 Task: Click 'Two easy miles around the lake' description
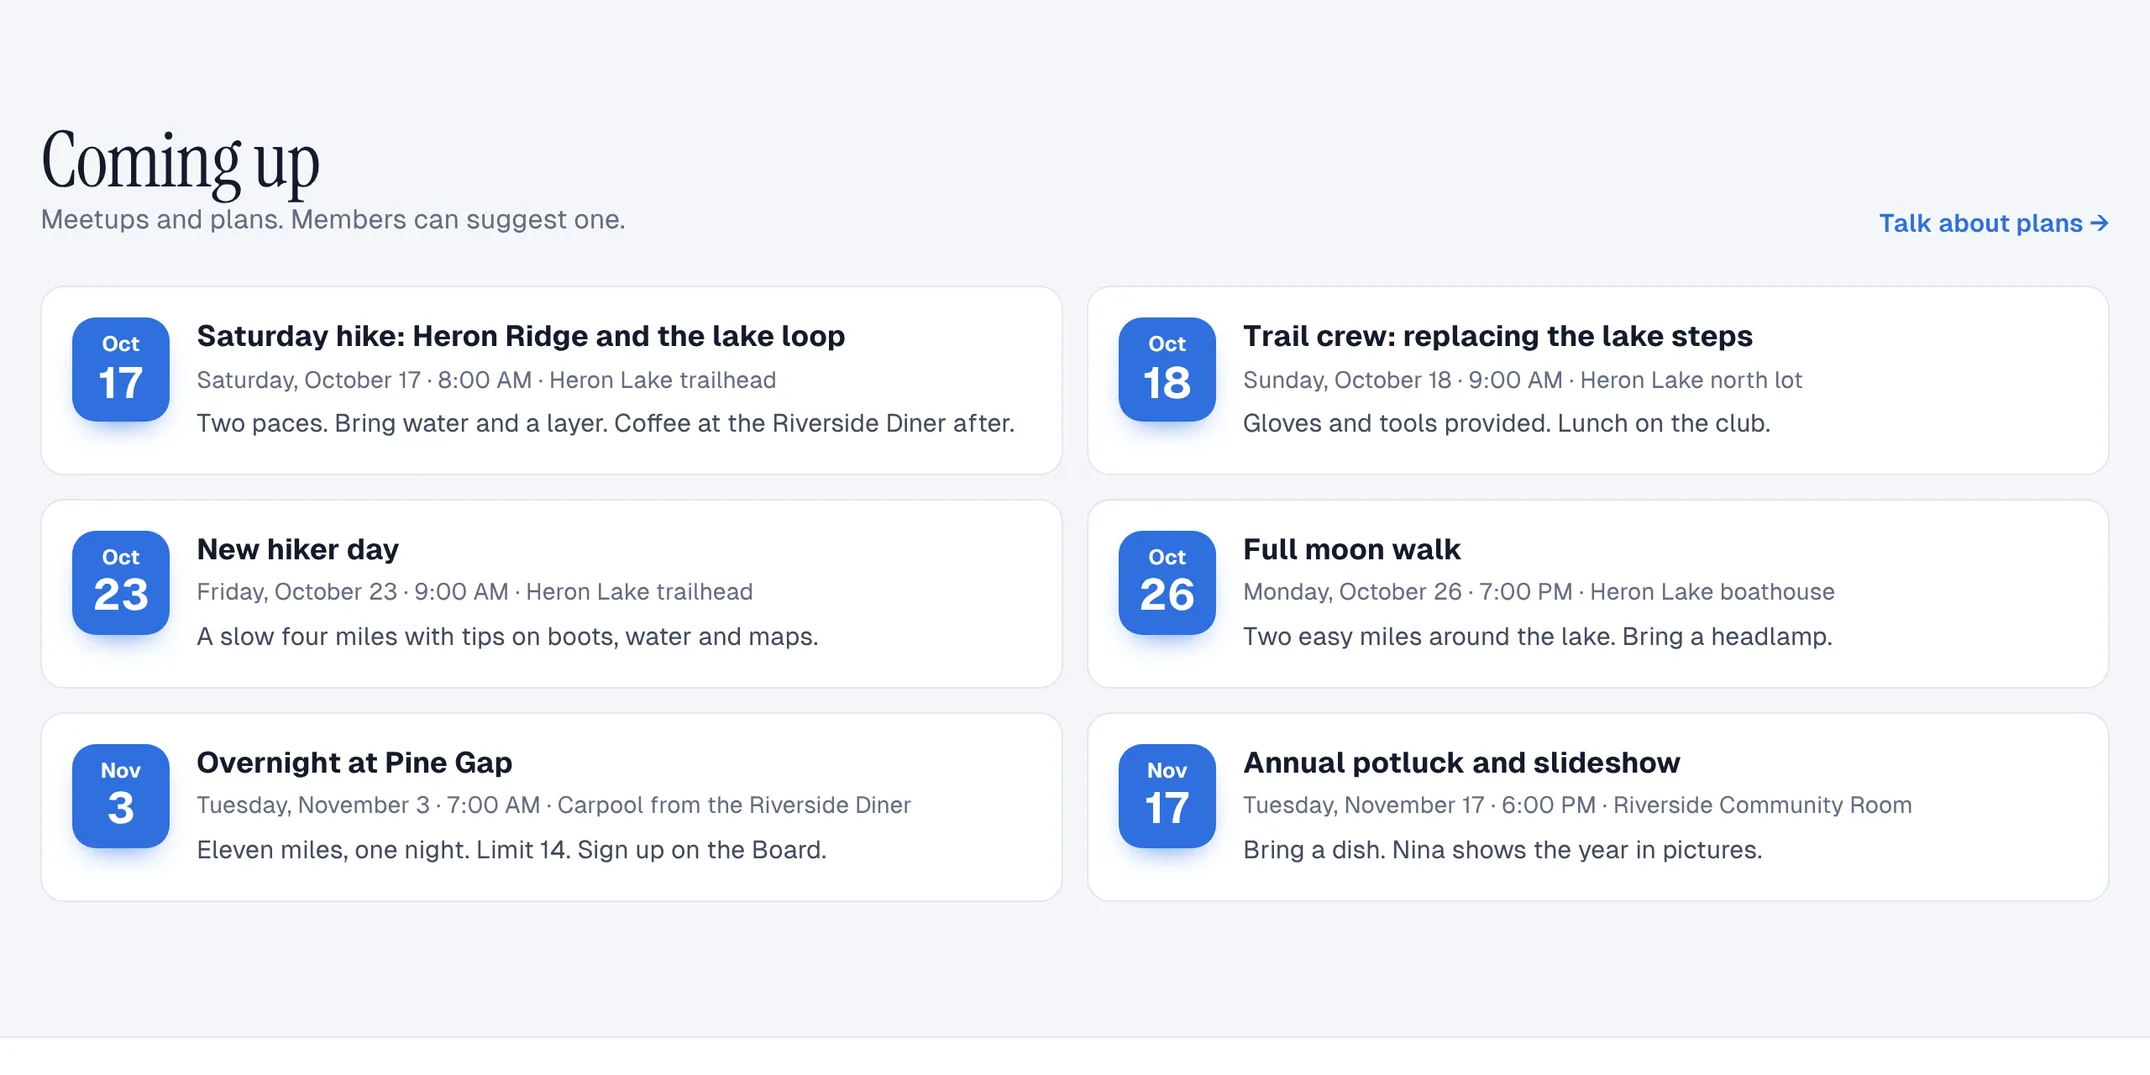pos(1537,636)
